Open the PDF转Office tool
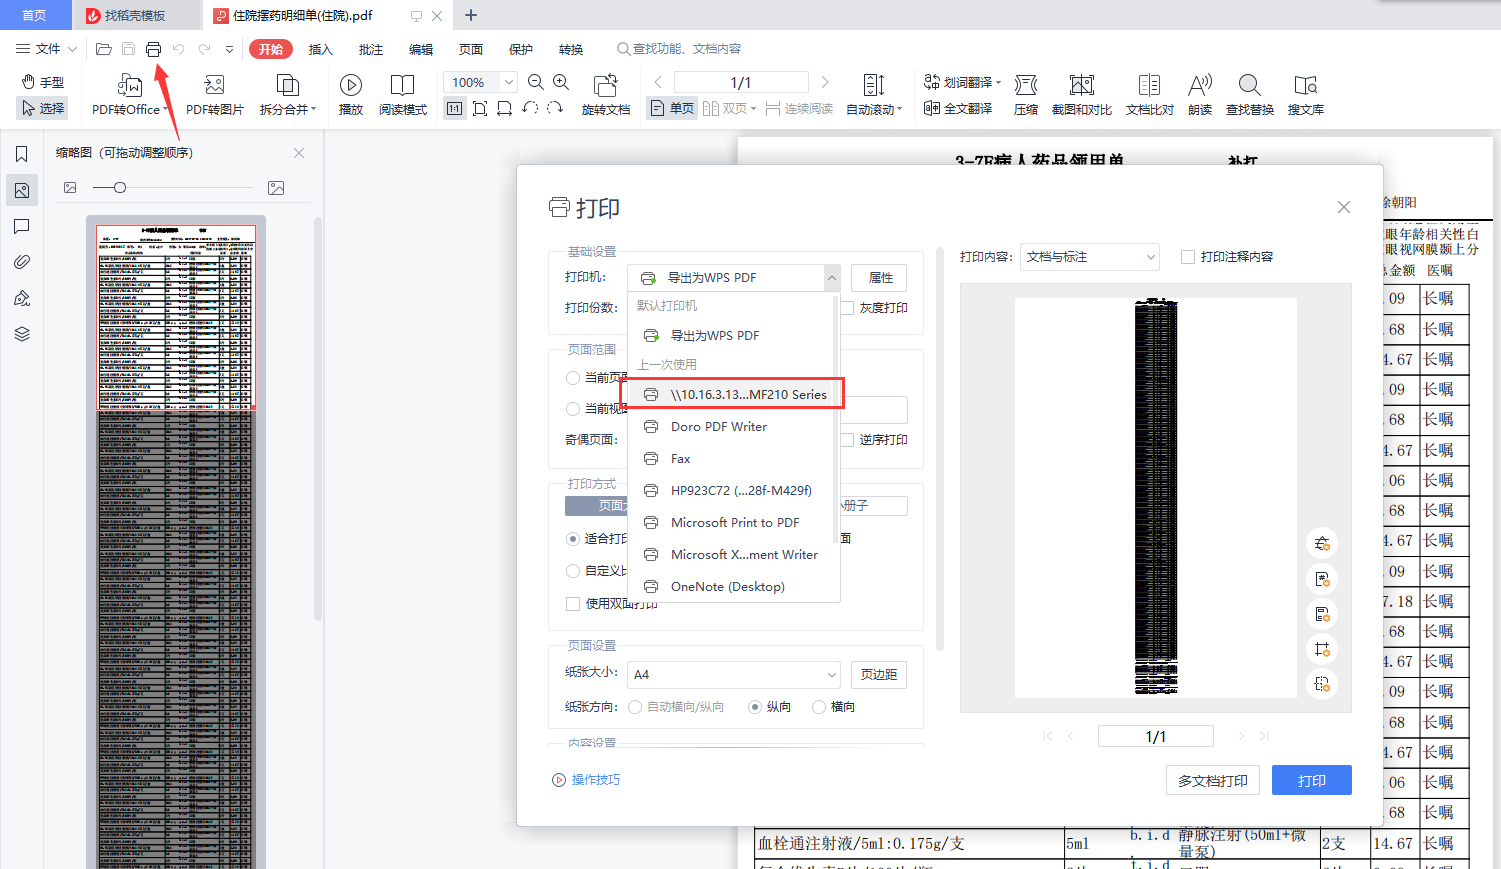The height and width of the screenshot is (869, 1501). 125,94
